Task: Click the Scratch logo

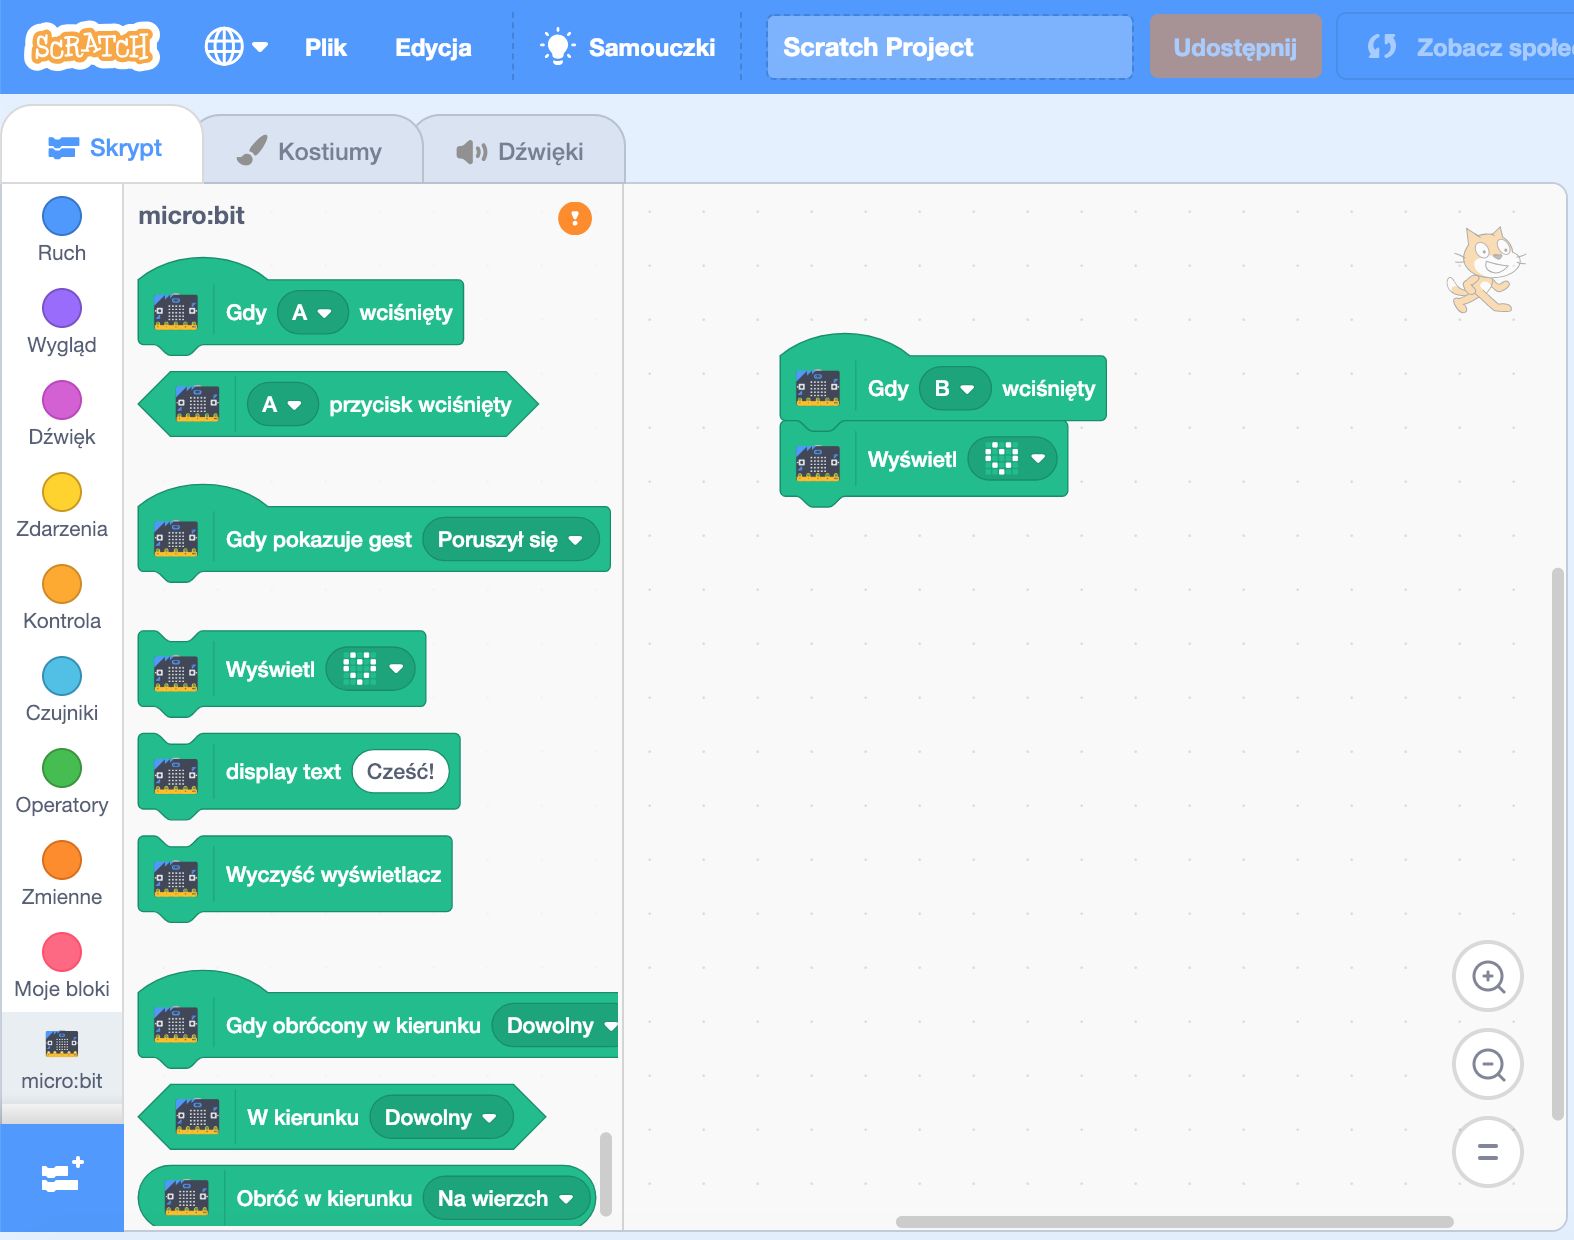Action: (x=92, y=46)
